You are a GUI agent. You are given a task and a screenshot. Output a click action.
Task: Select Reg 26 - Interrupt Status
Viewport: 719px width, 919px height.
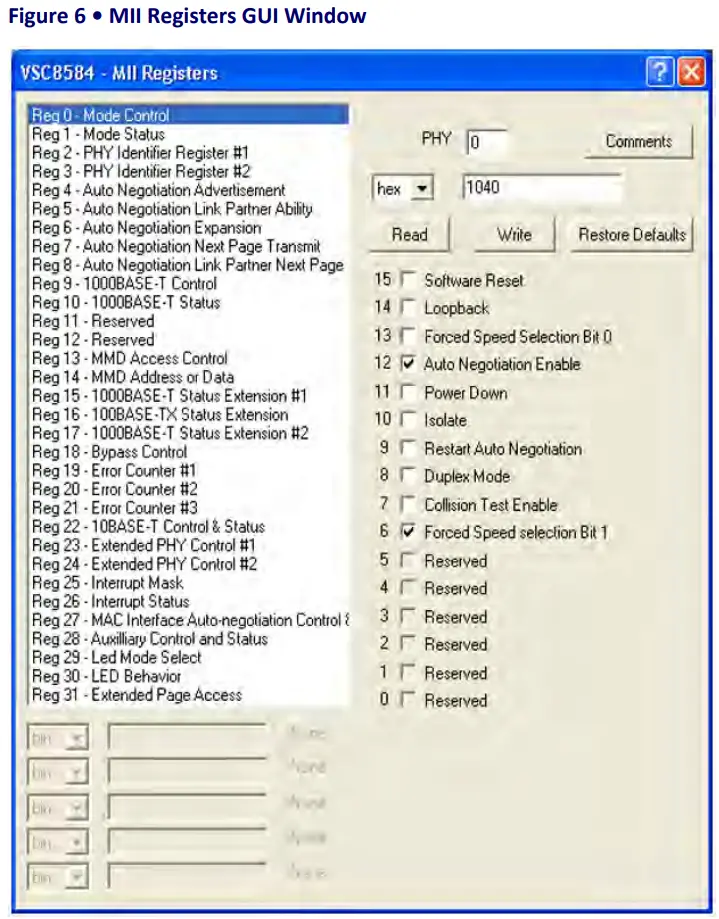(x=189, y=601)
